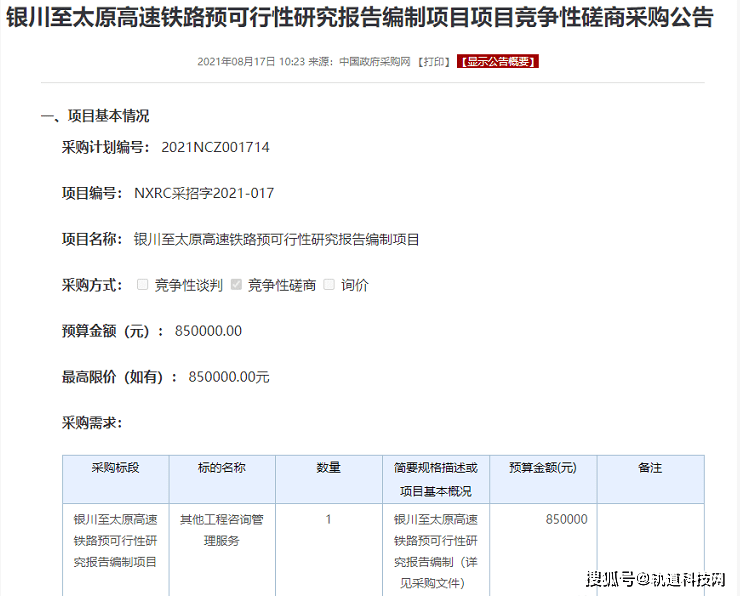The height and width of the screenshot is (596, 740).
Task: Toggle the 竞争性磋商 checkbox
Action: coord(236,285)
